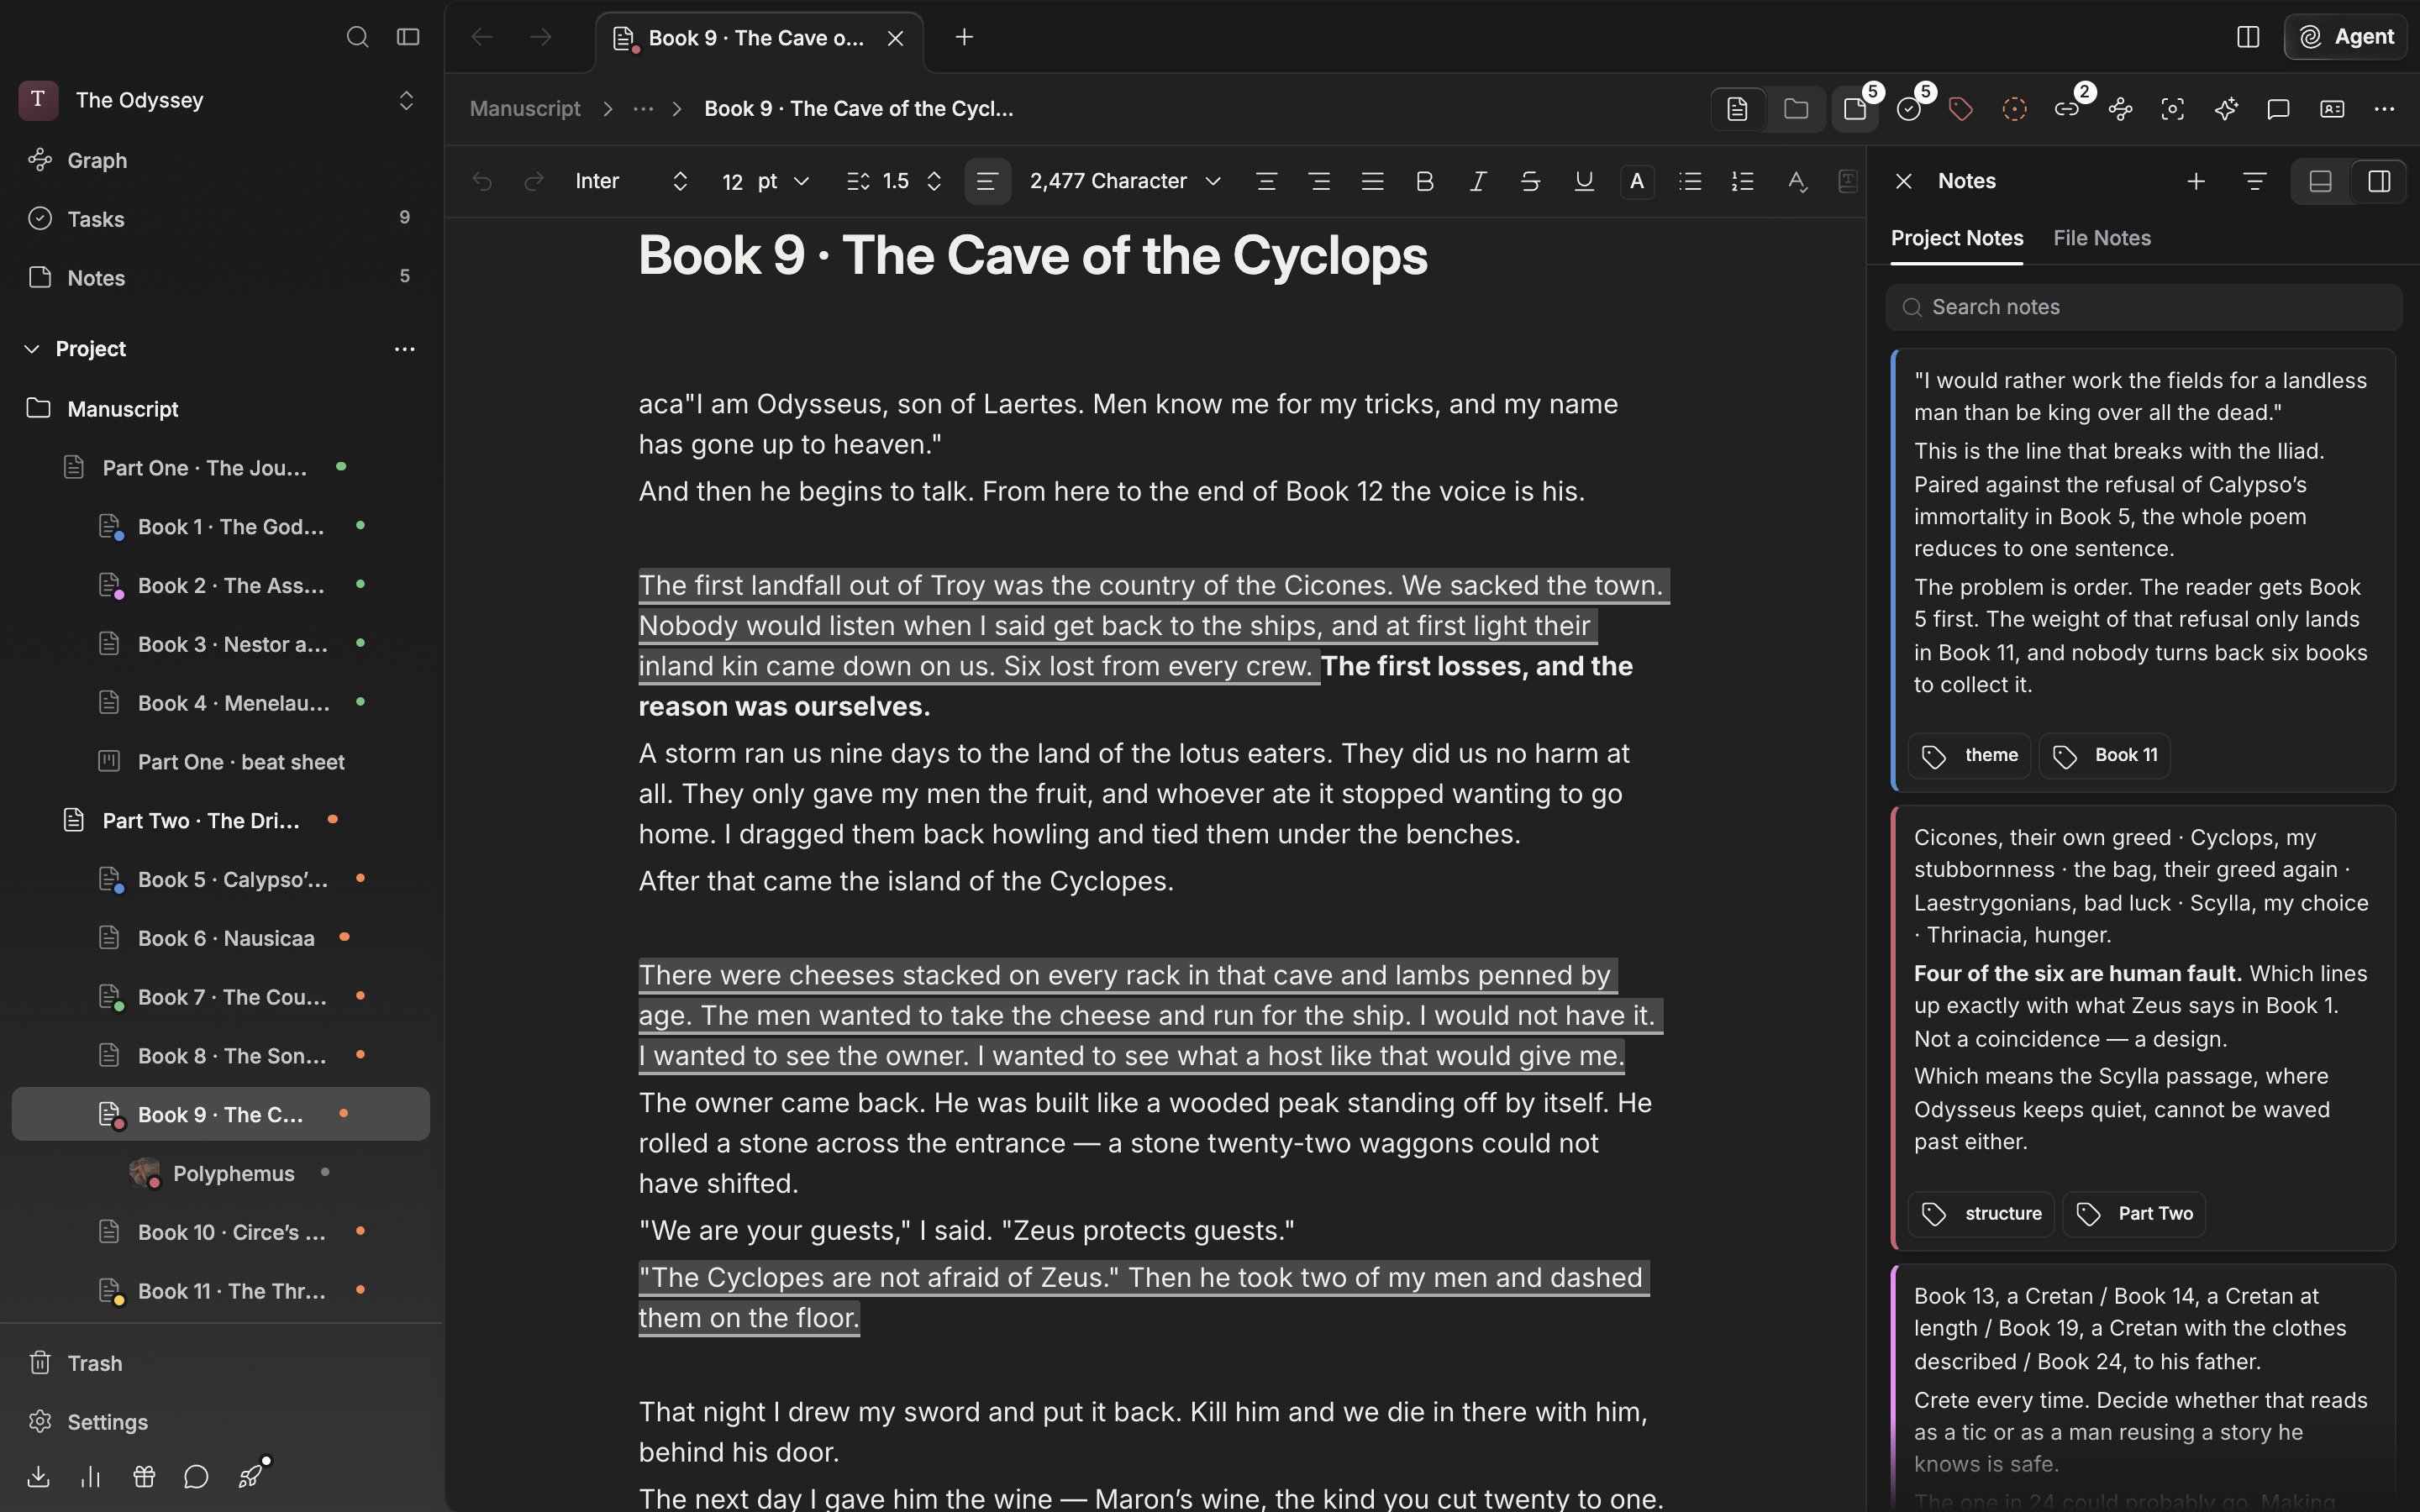Image resolution: width=2420 pixels, height=1512 pixels.
Task: Switch to folder view mode
Action: tap(1796, 108)
